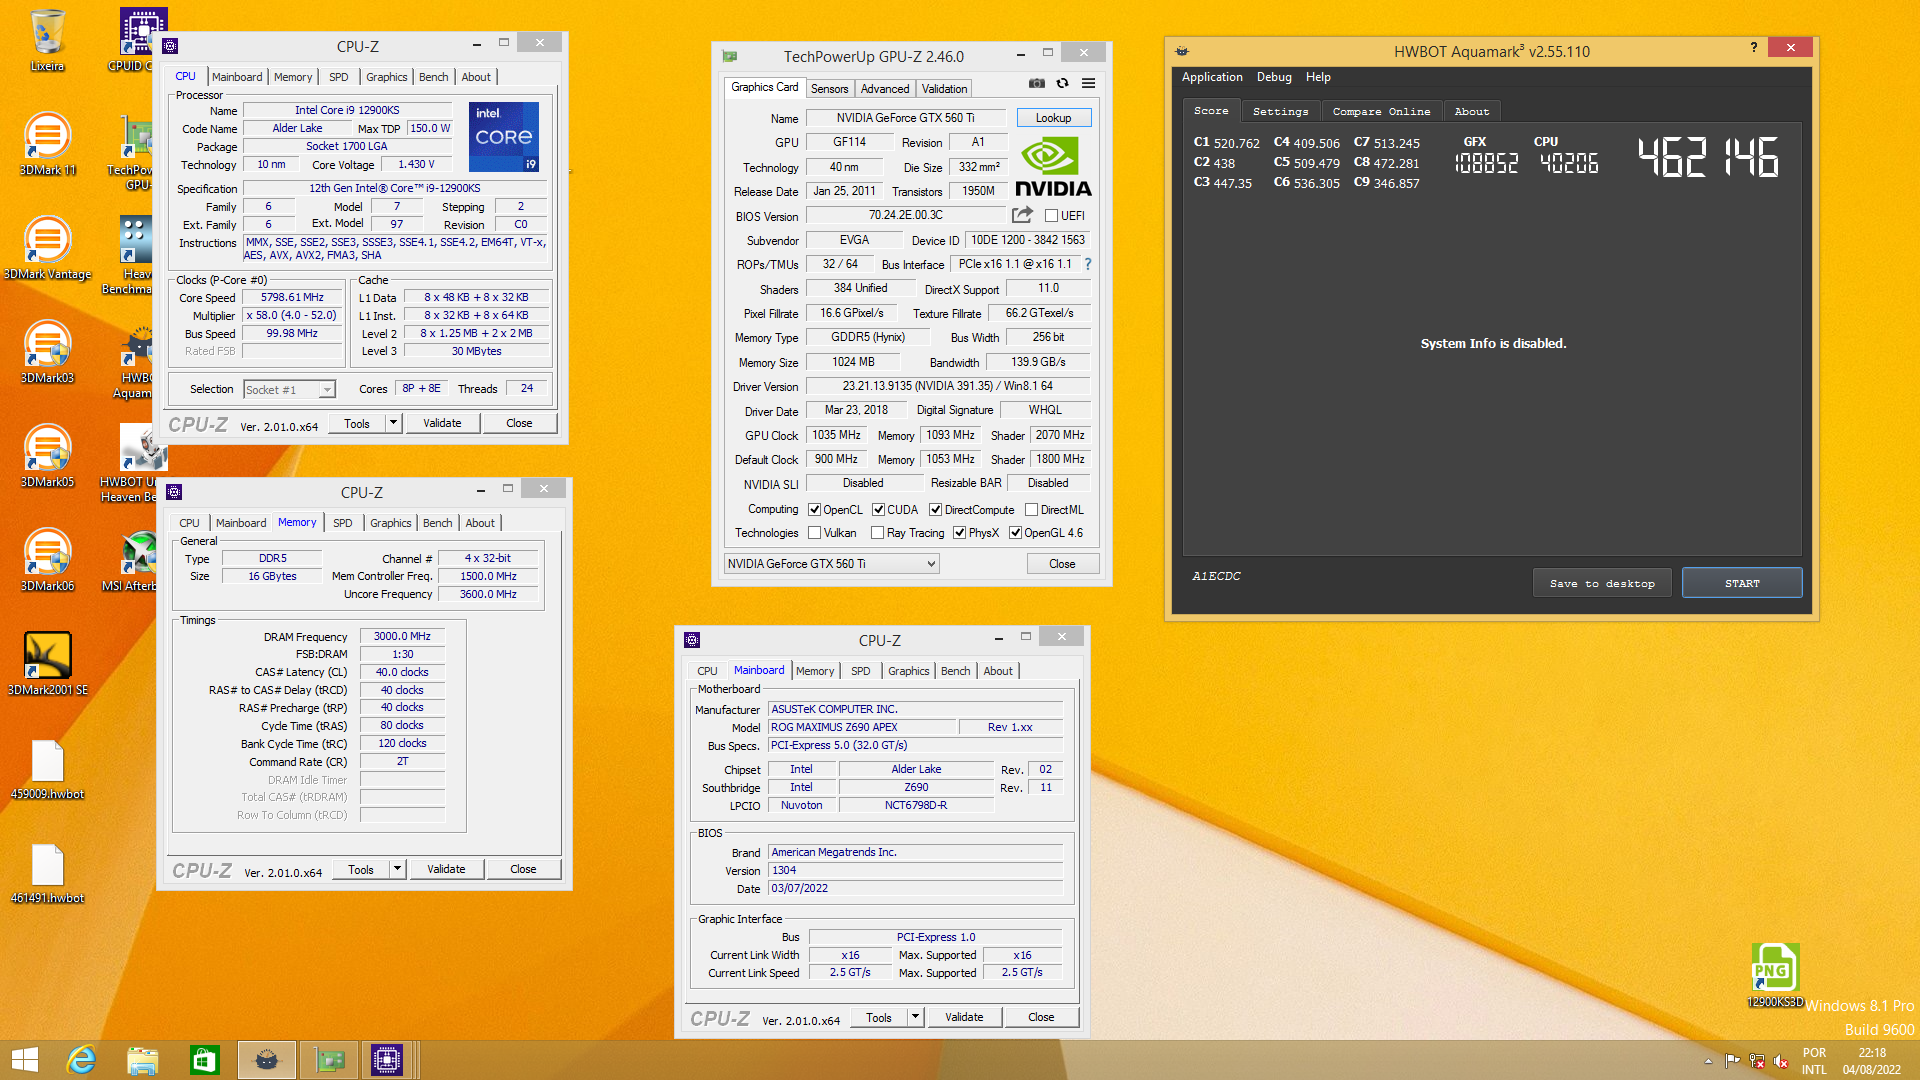This screenshot has width=1920, height=1080.
Task: Open File Explorer from the taskbar
Action: pos(143,1060)
